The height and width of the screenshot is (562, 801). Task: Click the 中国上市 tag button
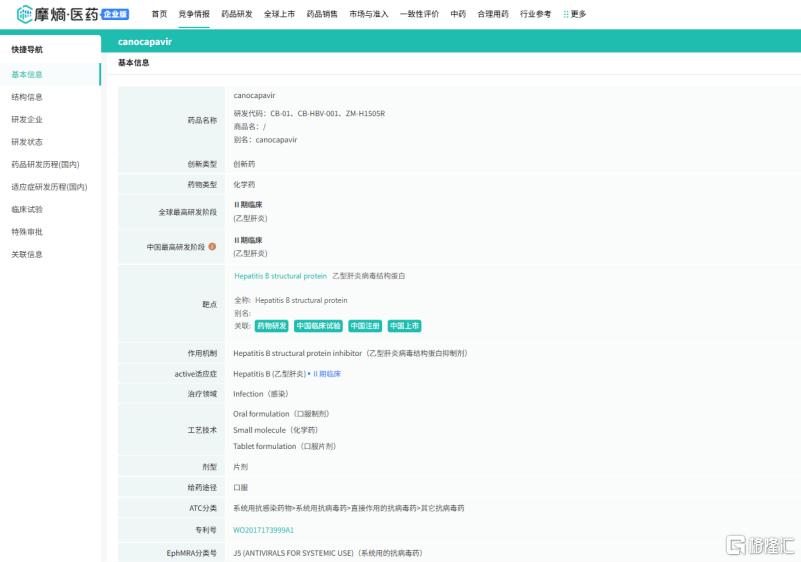point(405,326)
